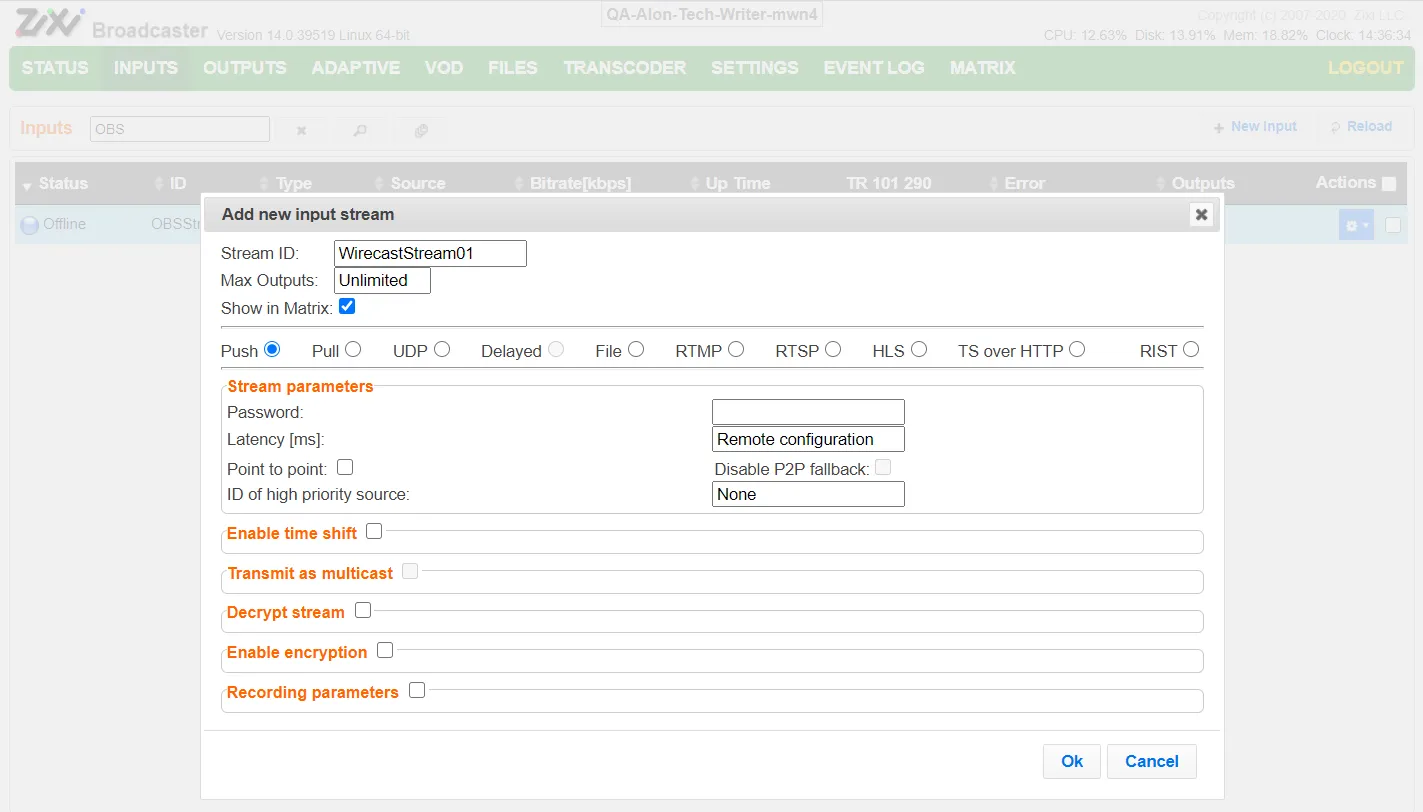Open the STATUS tab
The height and width of the screenshot is (812, 1423).
coord(55,68)
